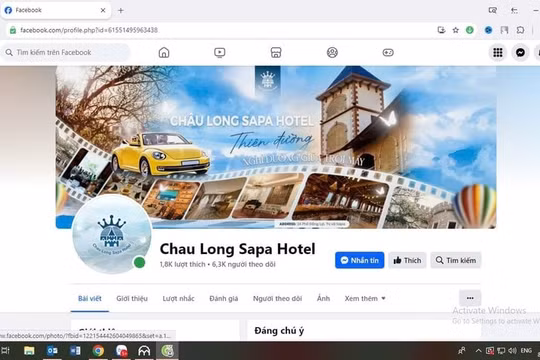This screenshot has height=360, width=540.
Task: Click the Tìm kiếm page search button
Action: tap(456, 260)
